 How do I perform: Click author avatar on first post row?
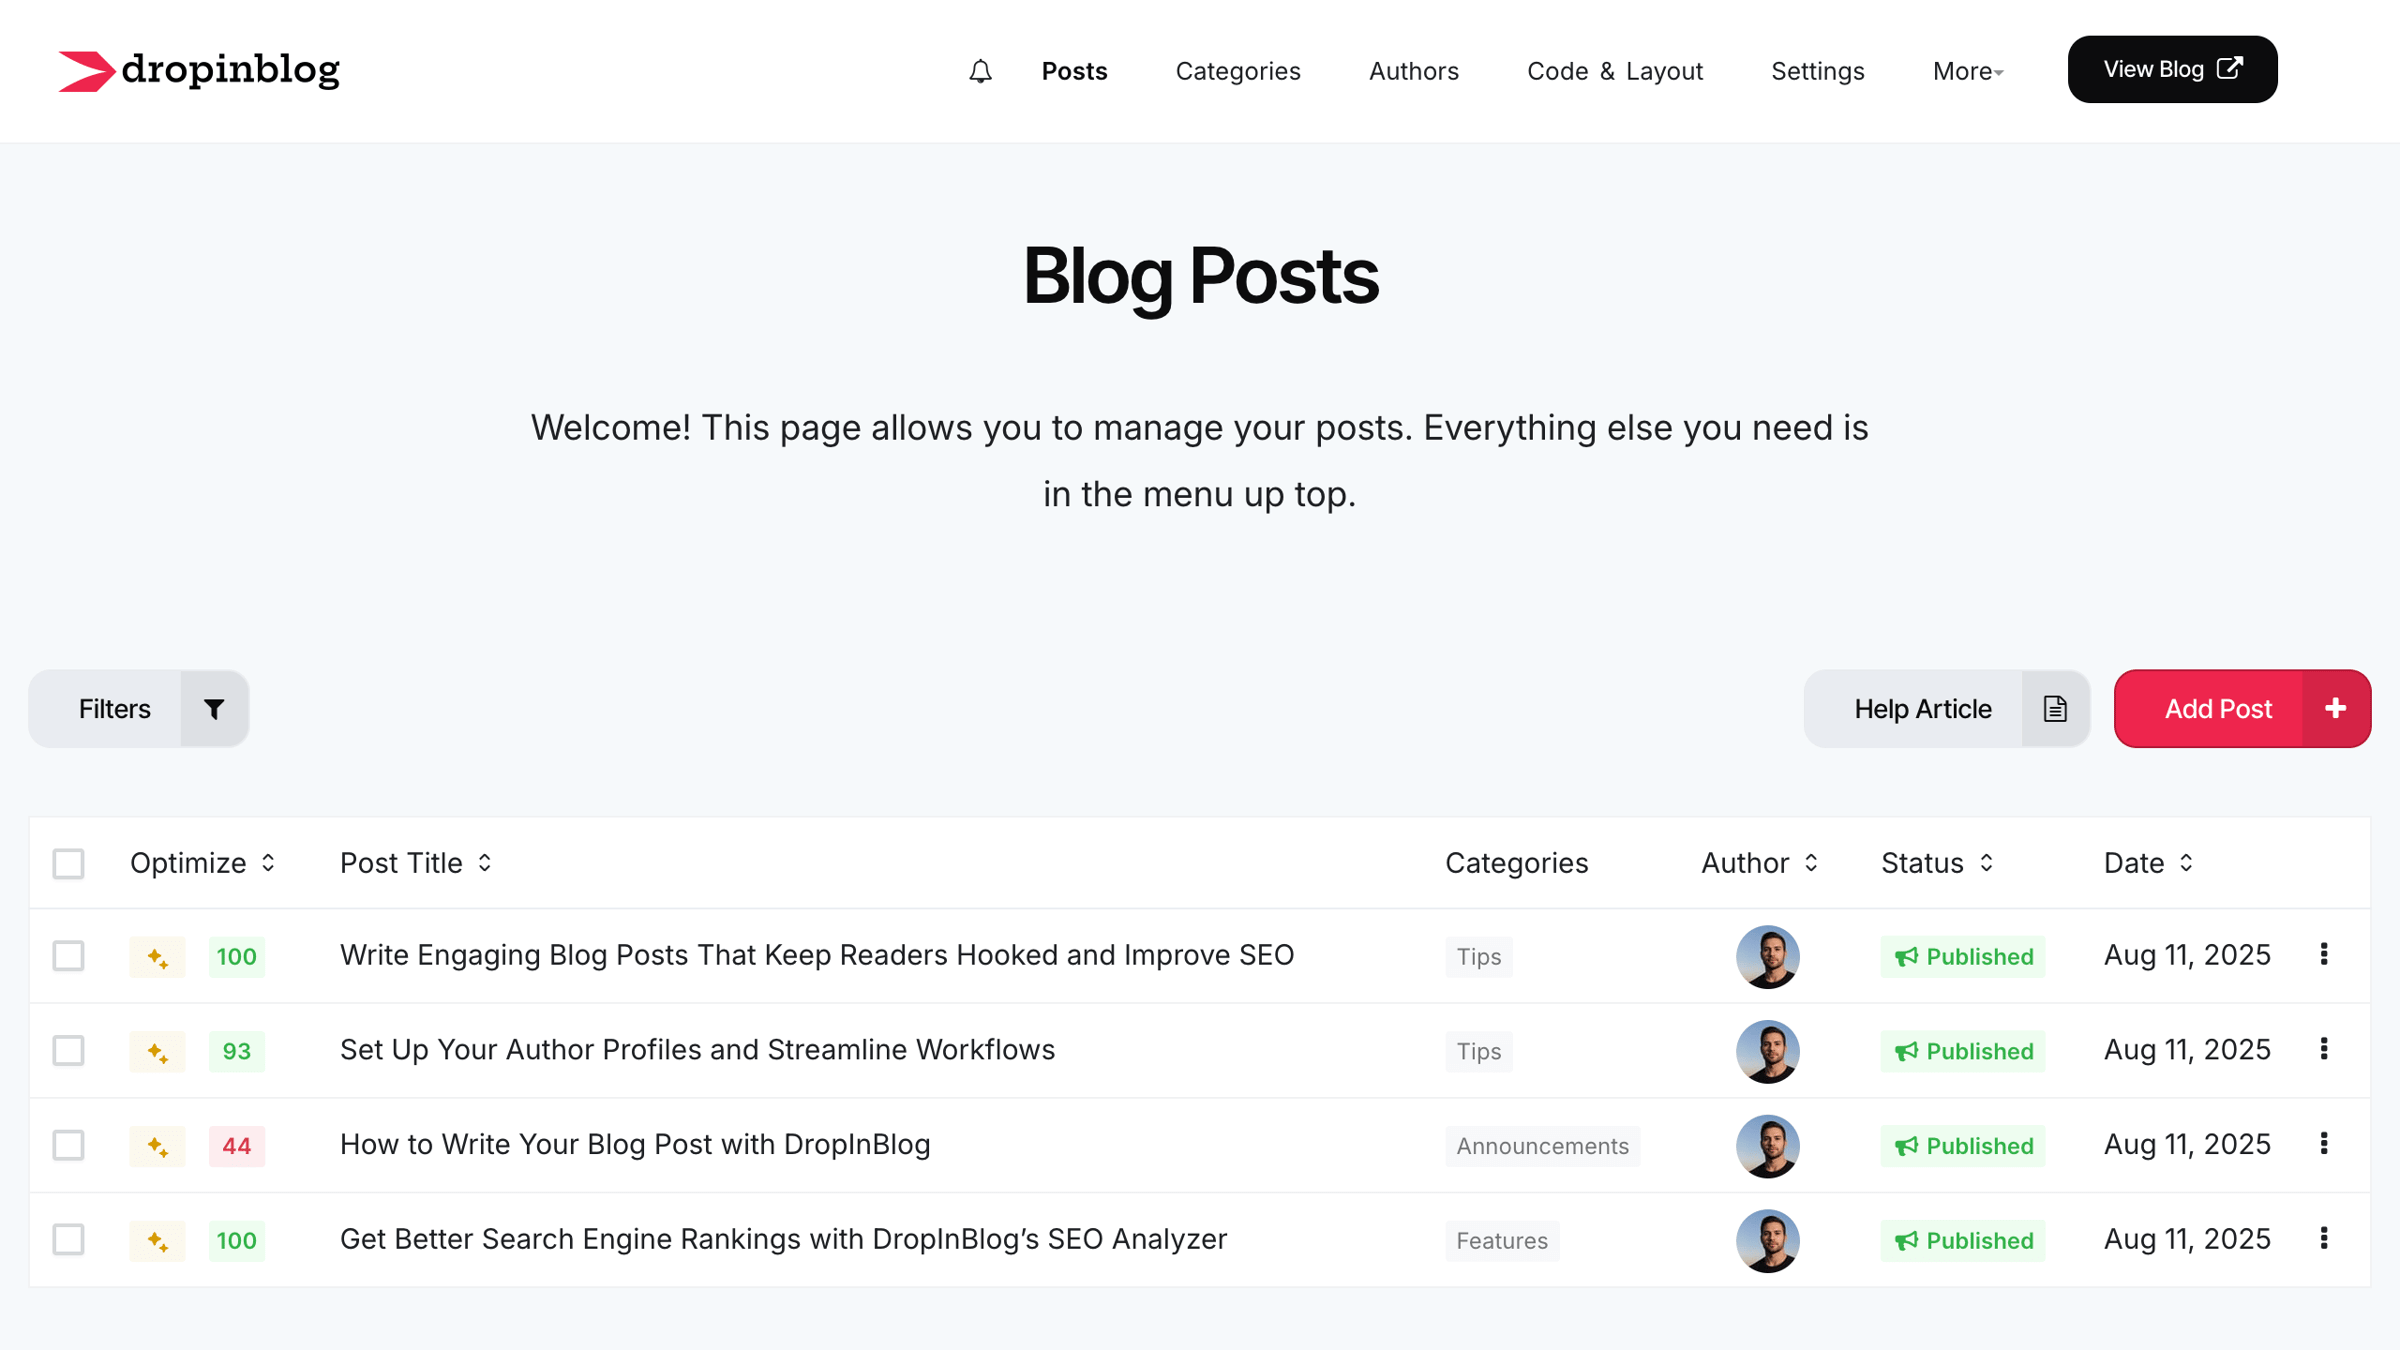click(x=1767, y=956)
